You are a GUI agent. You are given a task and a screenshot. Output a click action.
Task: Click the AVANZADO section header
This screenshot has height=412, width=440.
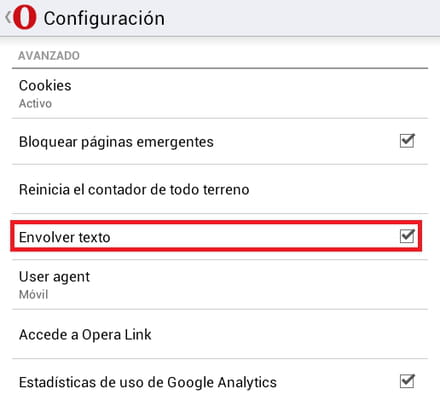[49, 56]
